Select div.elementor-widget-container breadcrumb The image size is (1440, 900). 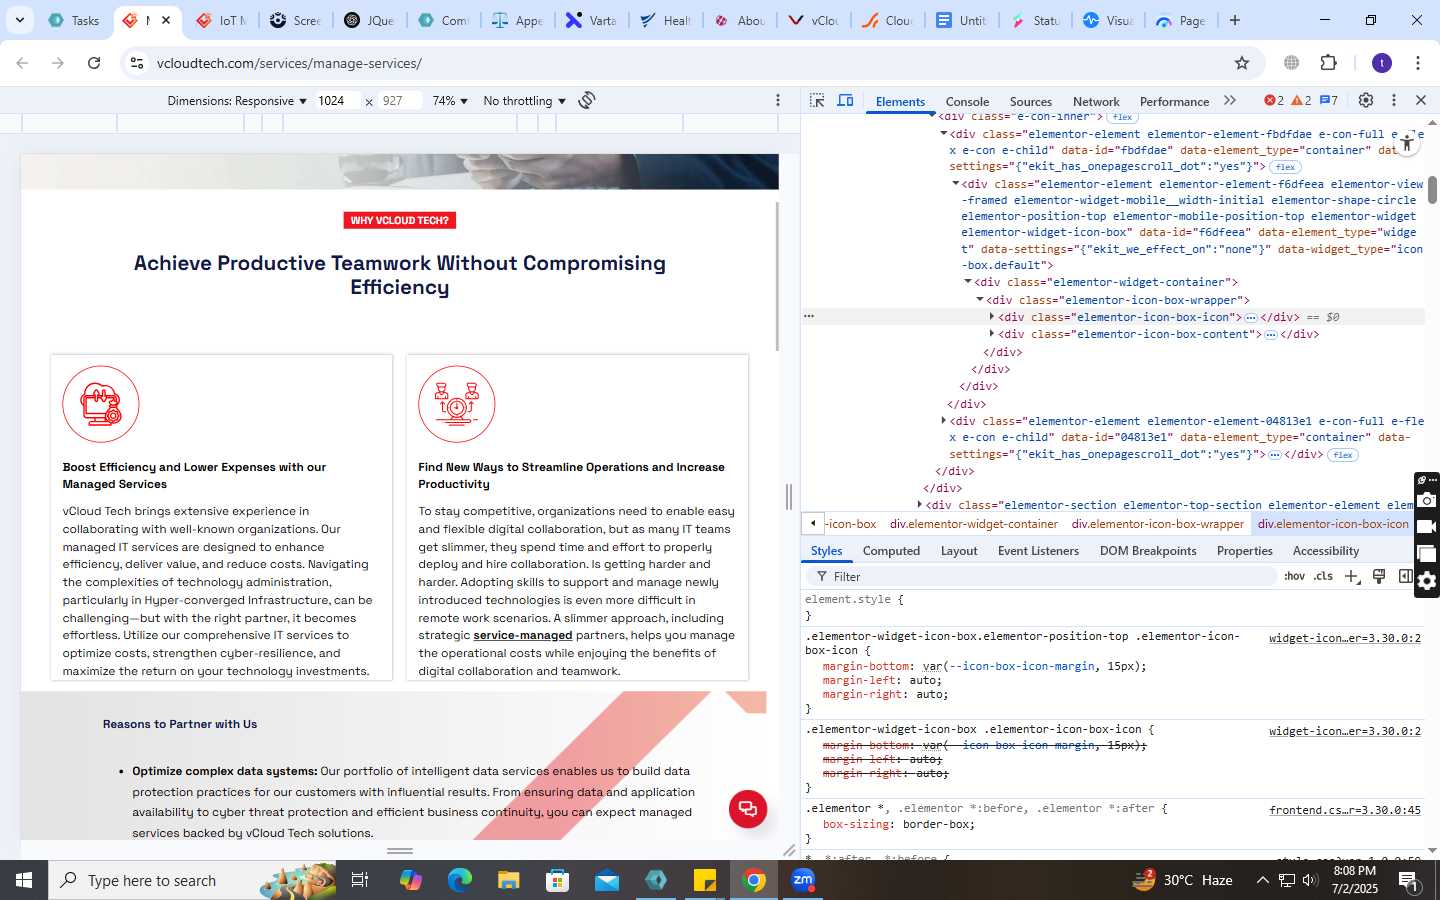(973, 524)
